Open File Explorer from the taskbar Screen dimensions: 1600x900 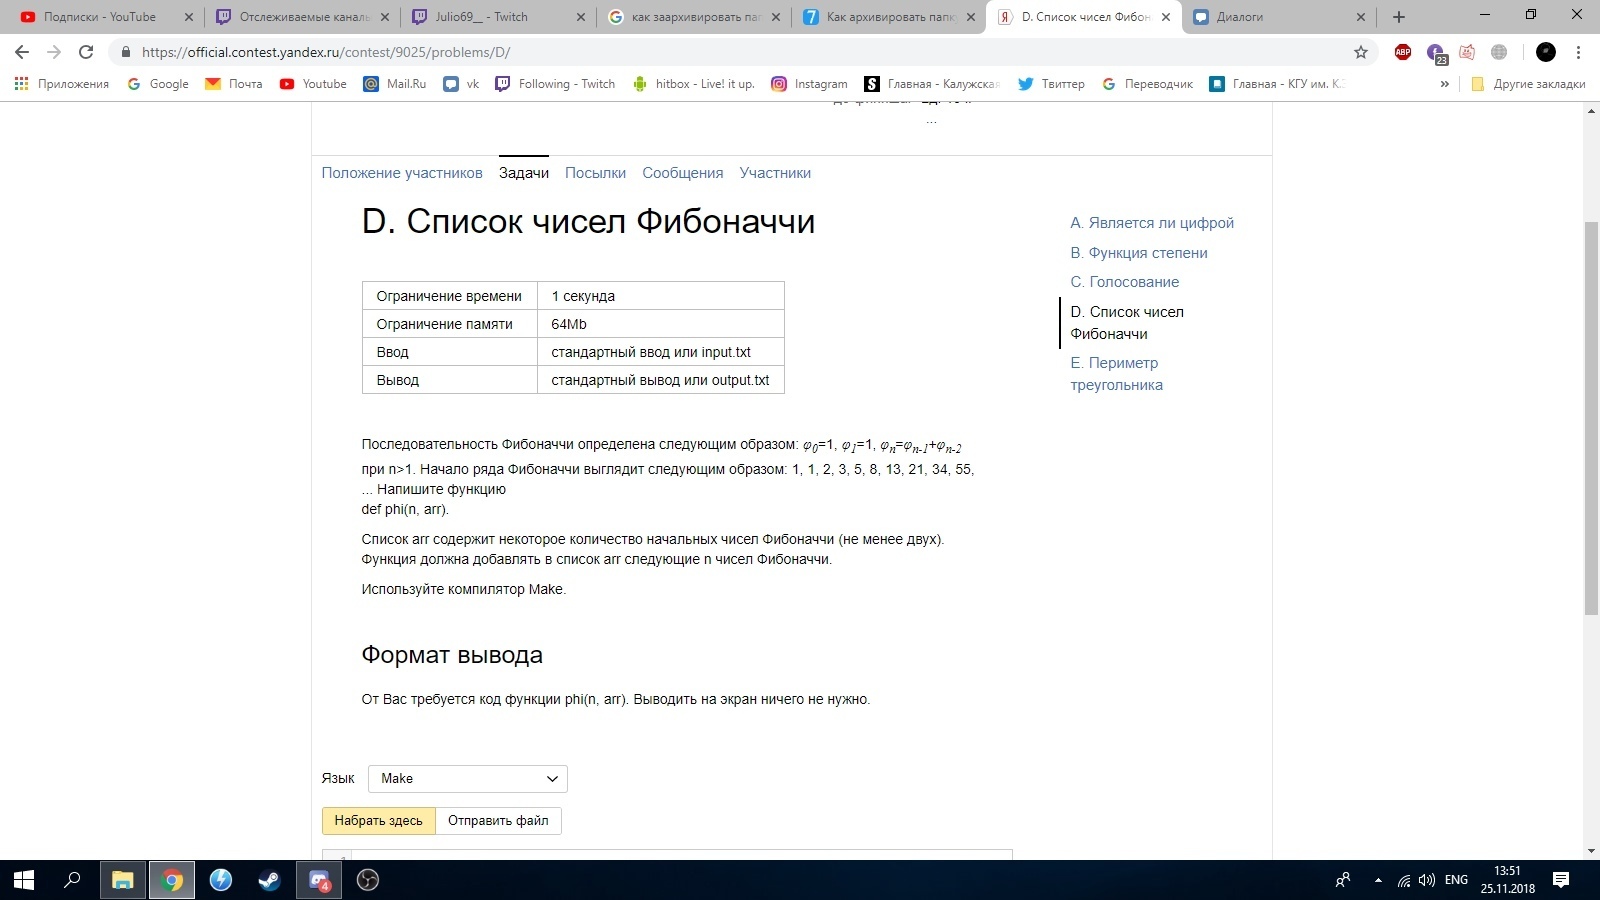(x=123, y=880)
